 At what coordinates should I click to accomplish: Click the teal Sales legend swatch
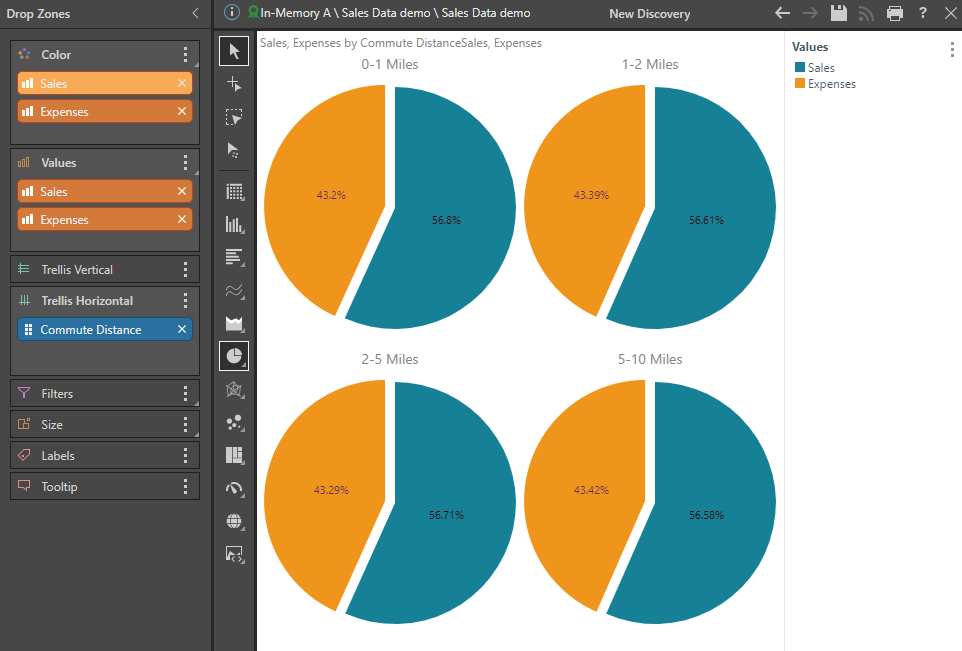(x=800, y=68)
